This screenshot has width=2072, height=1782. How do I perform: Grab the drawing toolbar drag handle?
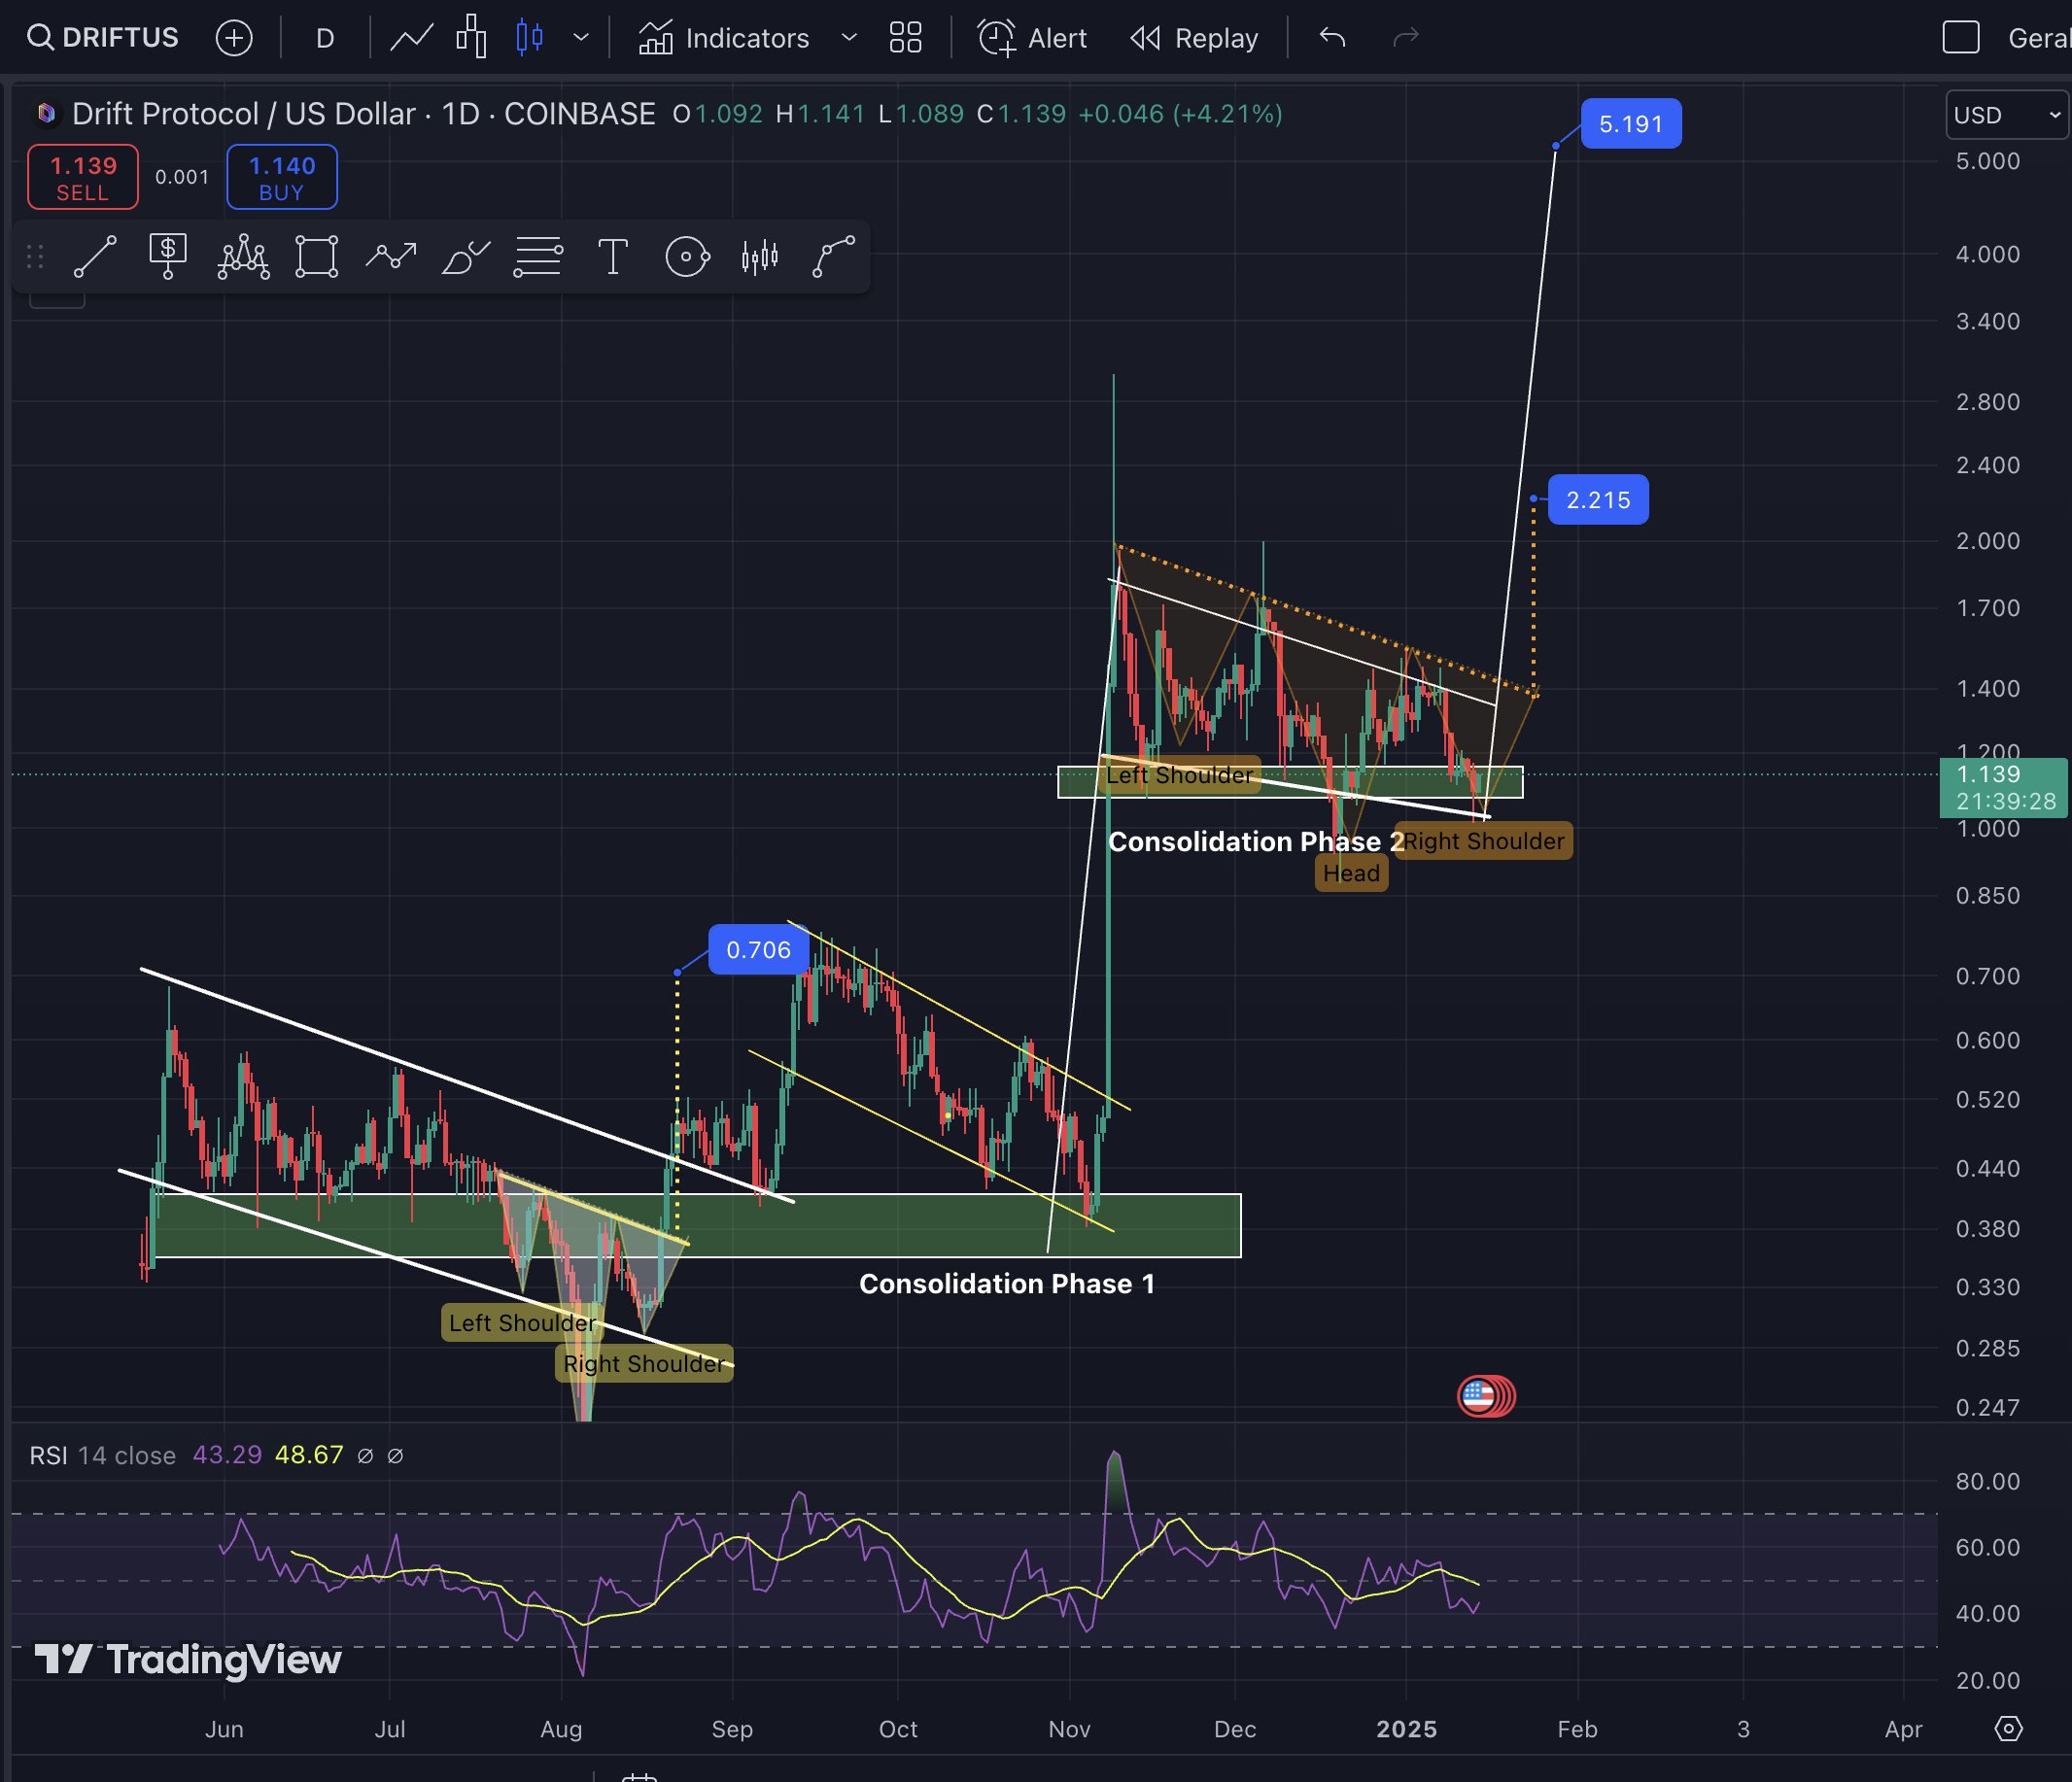(x=35, y=257)
